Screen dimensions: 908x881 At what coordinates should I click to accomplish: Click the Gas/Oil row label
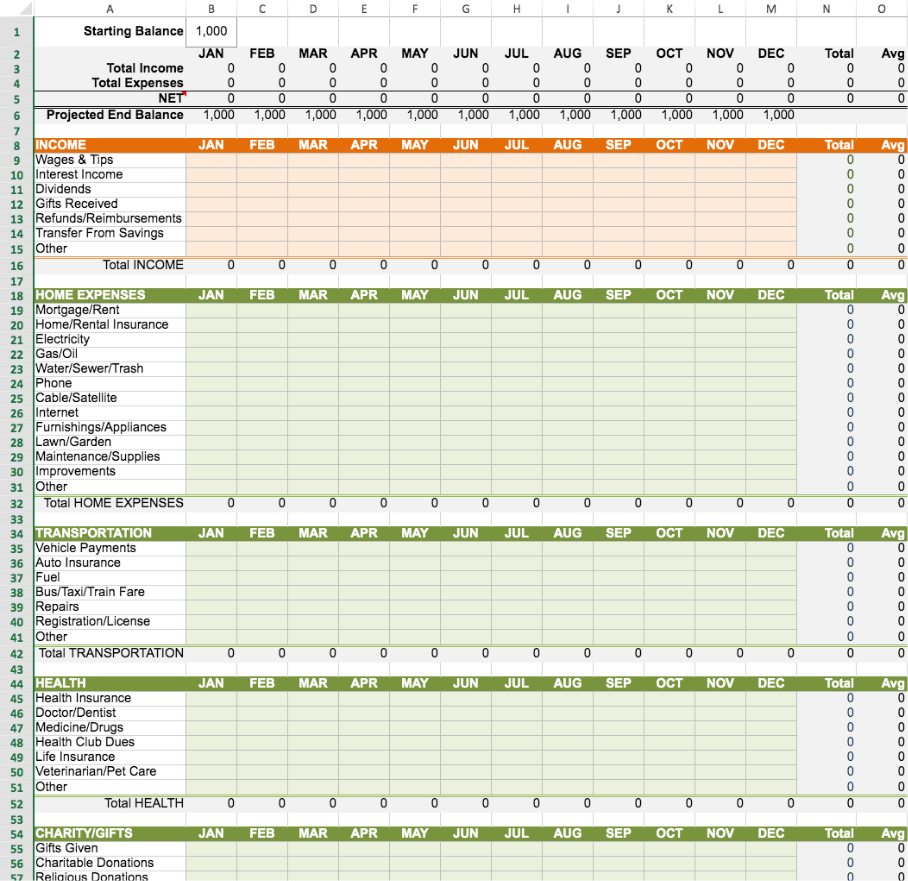pyautogui.click(x=56, y=354)
